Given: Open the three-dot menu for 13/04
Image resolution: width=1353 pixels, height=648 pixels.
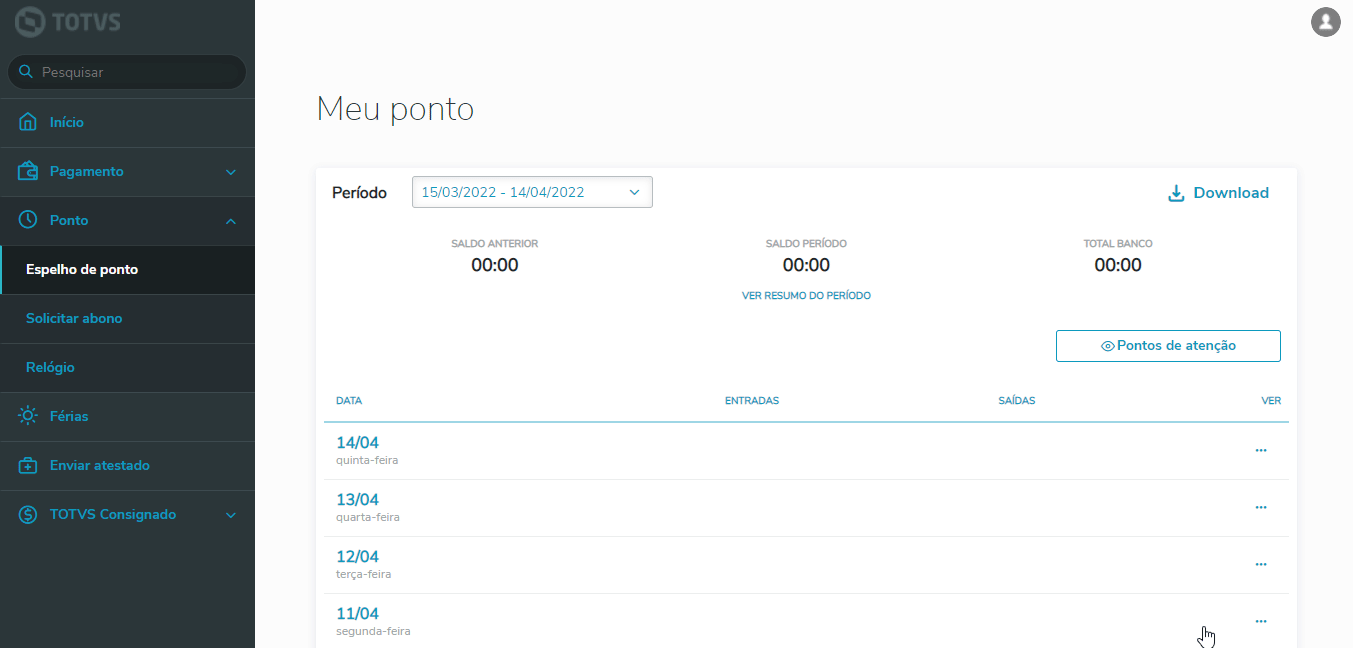Looking at the screenshot, I should [1261, 507].
